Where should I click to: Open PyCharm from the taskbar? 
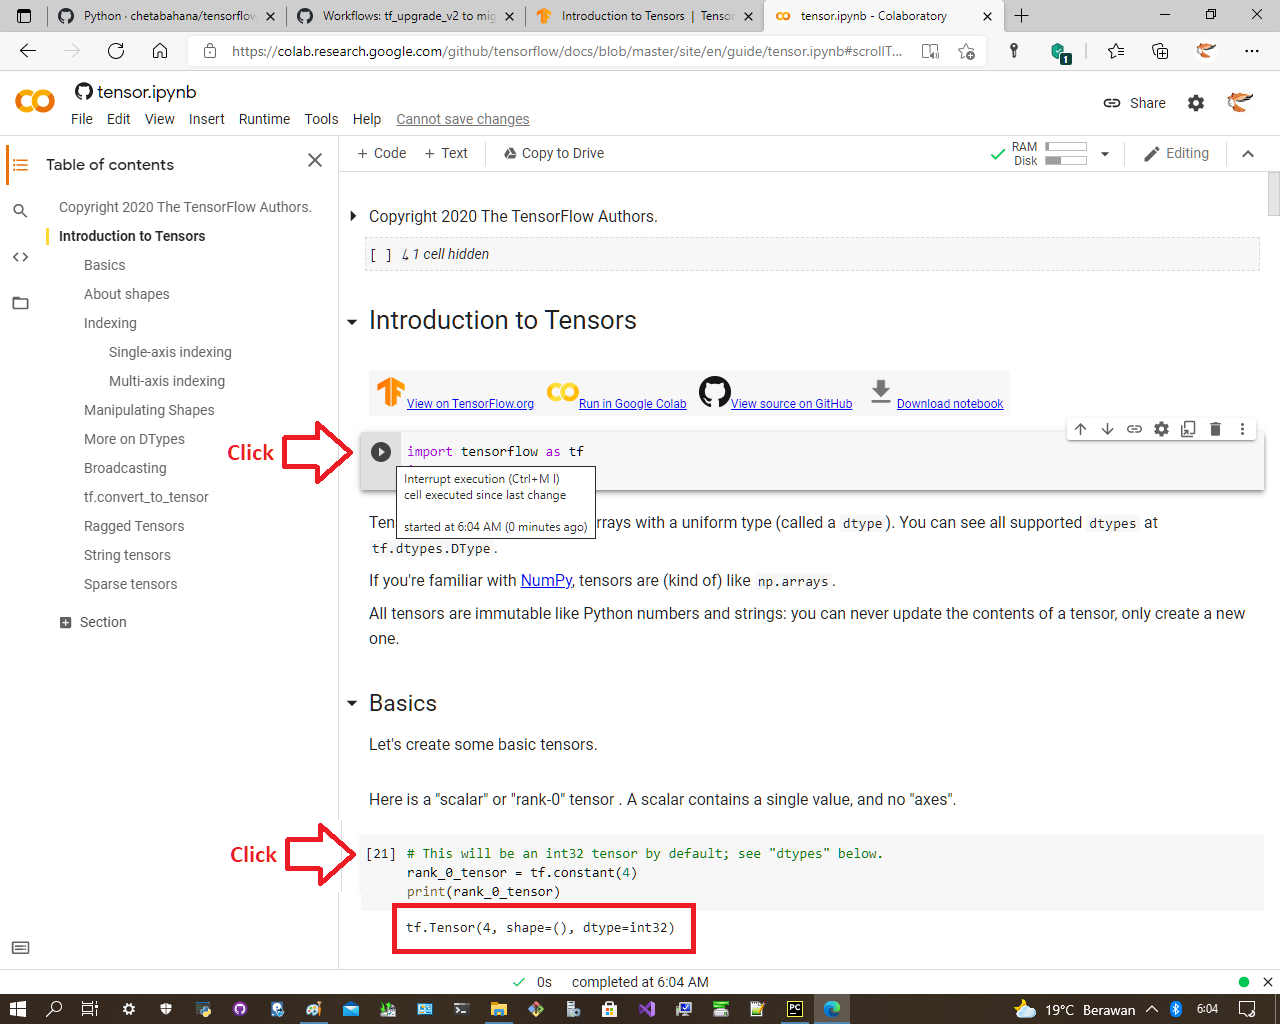(x=795, y=1009)
